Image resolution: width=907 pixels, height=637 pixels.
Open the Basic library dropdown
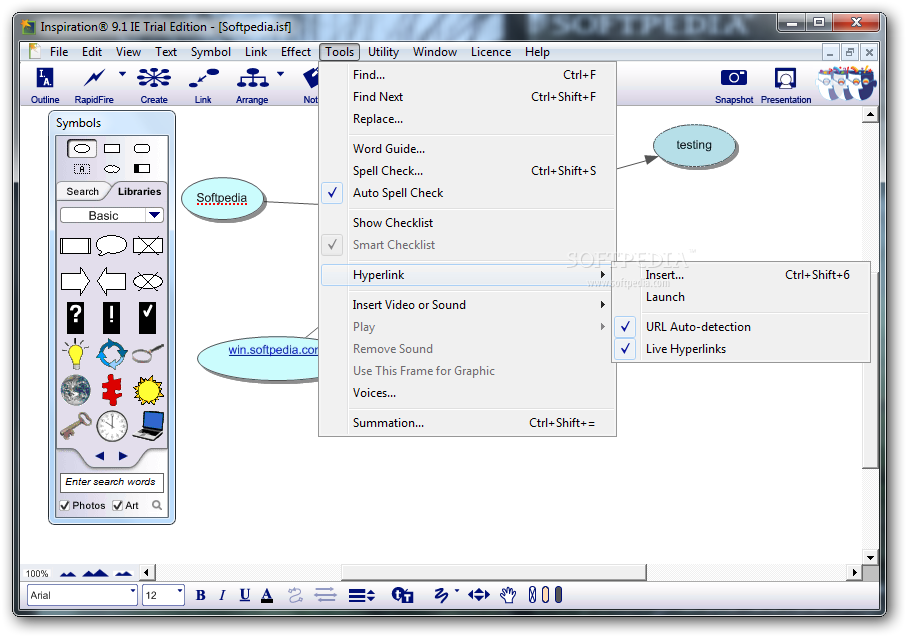(x=154, y=215)
